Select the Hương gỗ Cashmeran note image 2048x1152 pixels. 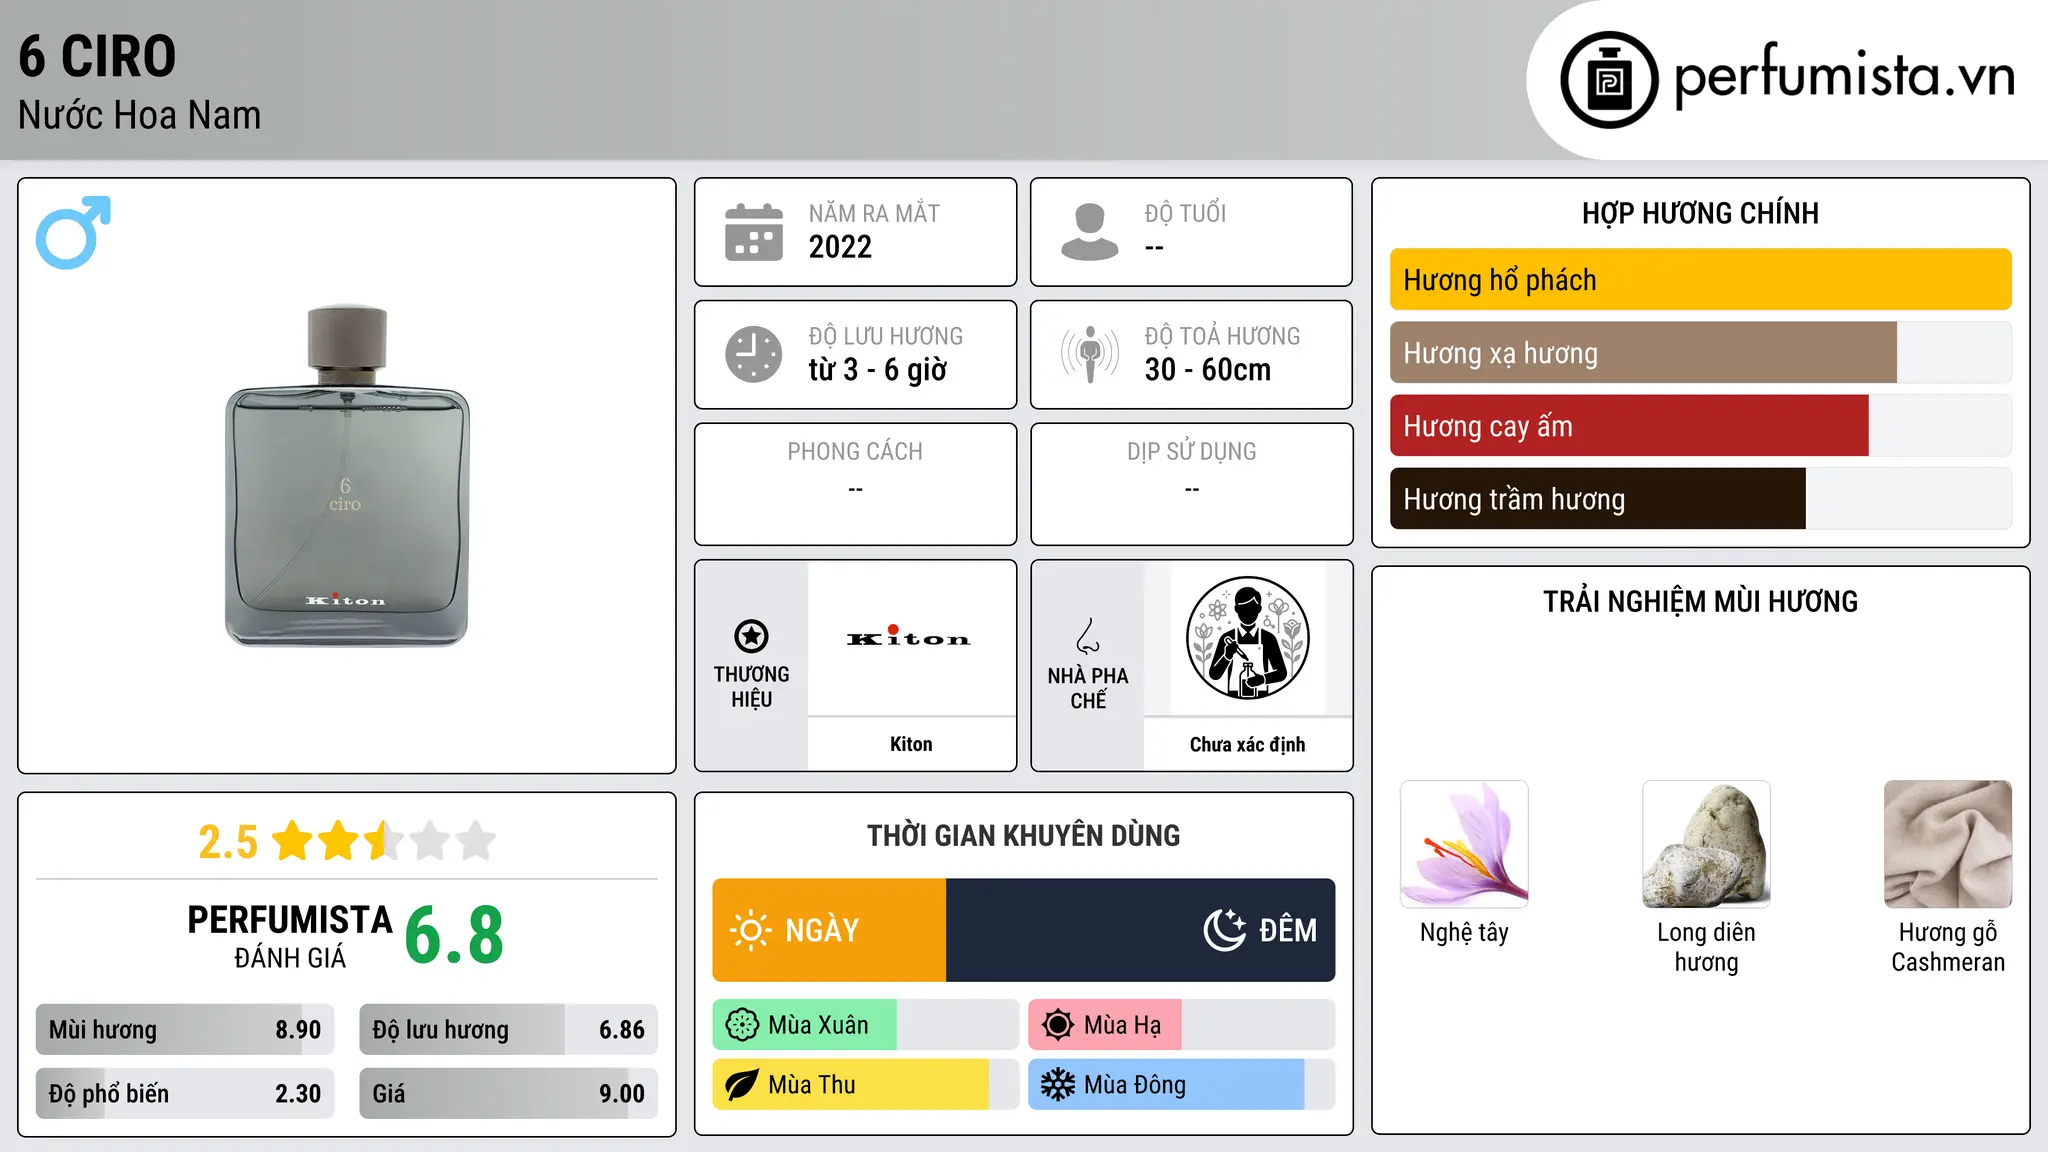1948,844
